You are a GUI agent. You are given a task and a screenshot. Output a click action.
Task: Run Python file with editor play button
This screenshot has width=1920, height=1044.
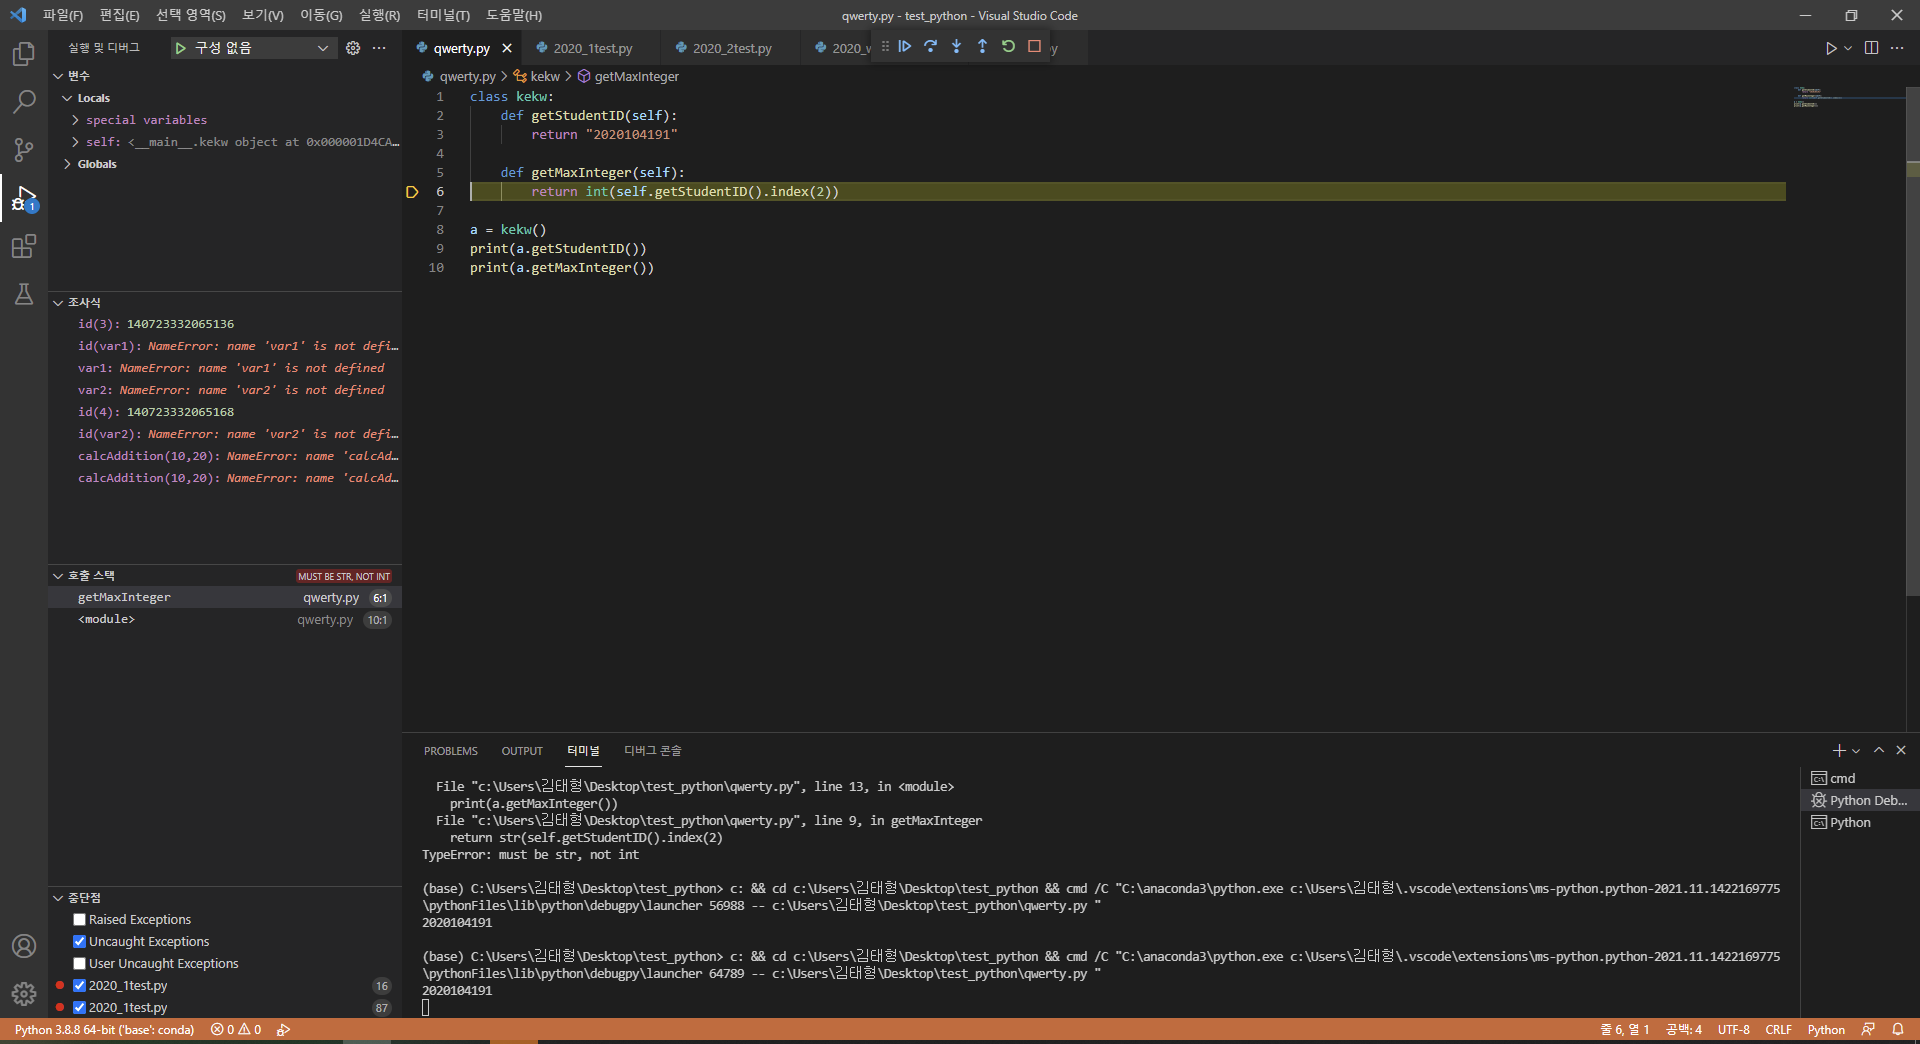(x=1831, y=48)
